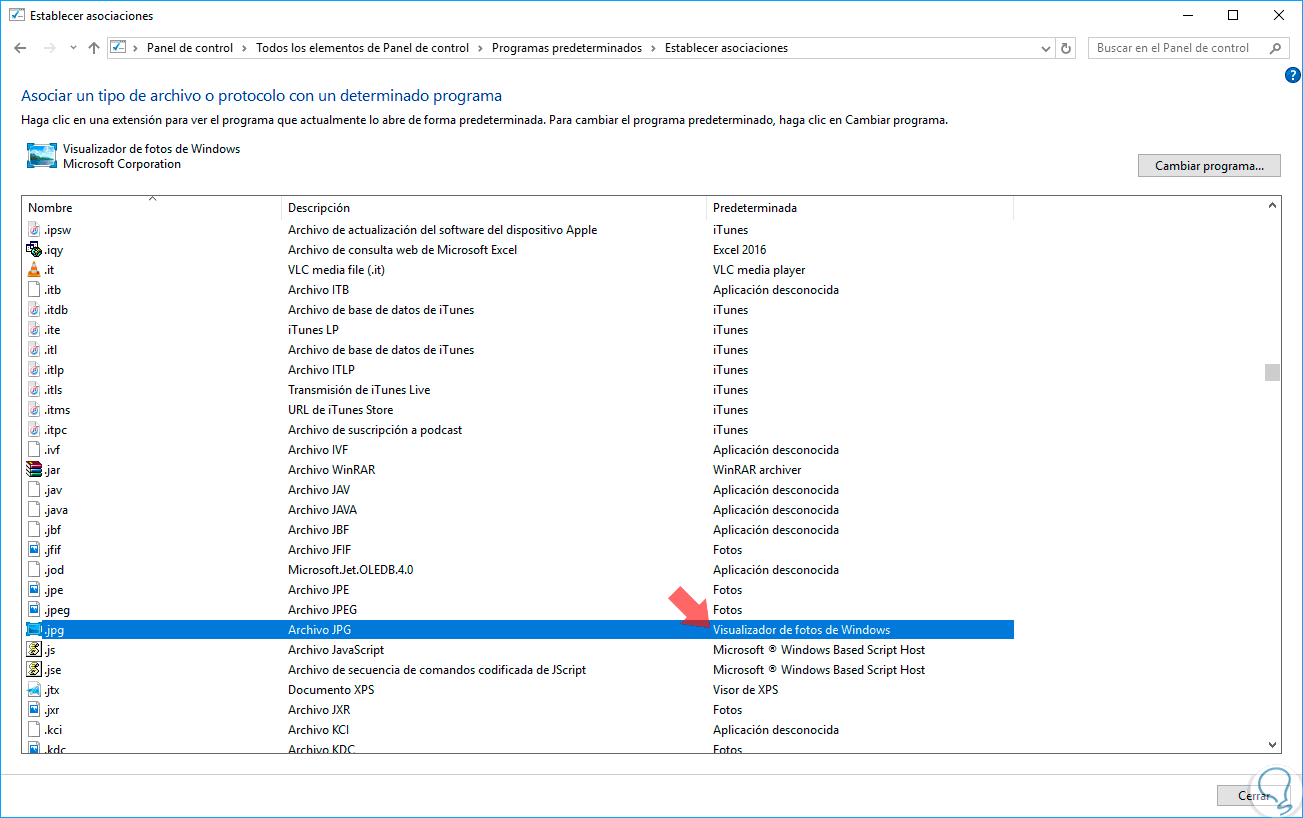Select the XPS document icon for .jtx
This screenshot has height=818, width=1303.
tap(34, 690)
